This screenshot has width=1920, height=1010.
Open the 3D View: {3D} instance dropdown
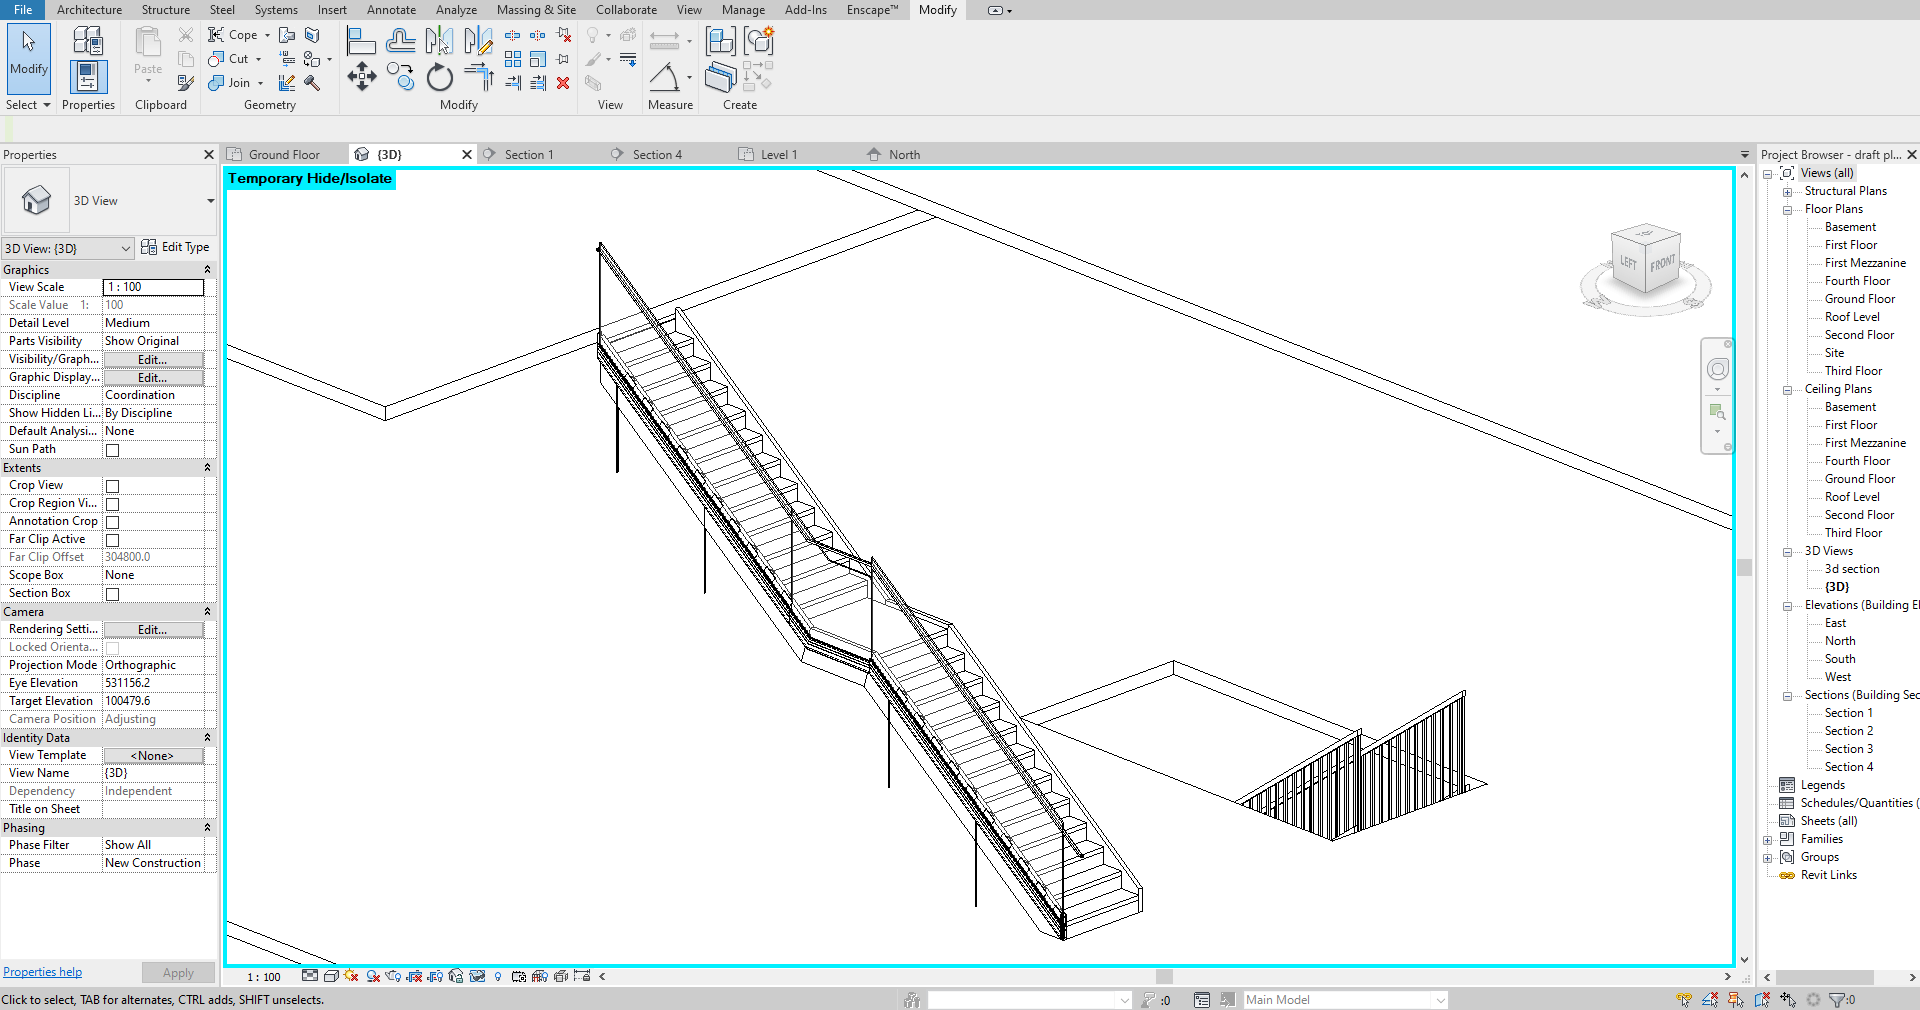click(68, 248)
